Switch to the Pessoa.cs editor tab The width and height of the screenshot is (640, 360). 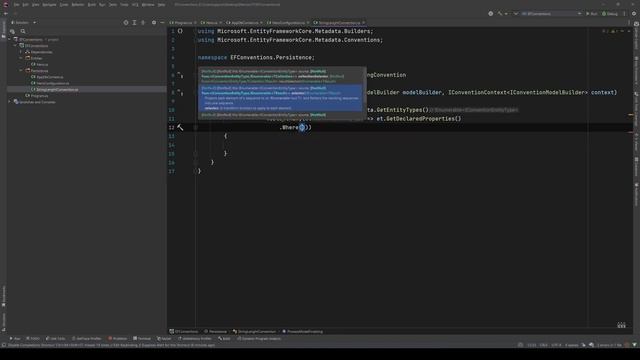click(209, 23)
